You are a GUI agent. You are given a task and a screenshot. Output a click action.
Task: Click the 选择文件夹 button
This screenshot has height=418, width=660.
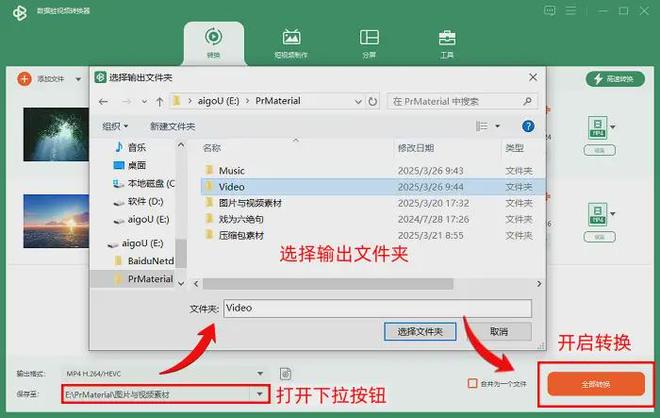pos(420,331)
